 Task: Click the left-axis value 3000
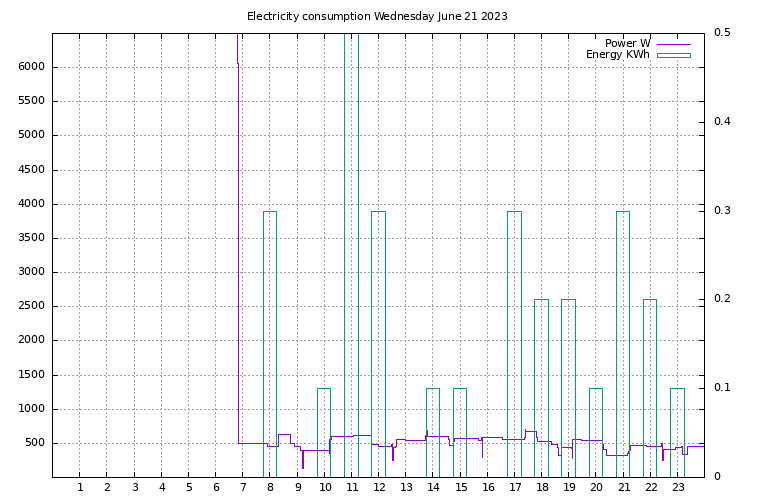point(31,271)
